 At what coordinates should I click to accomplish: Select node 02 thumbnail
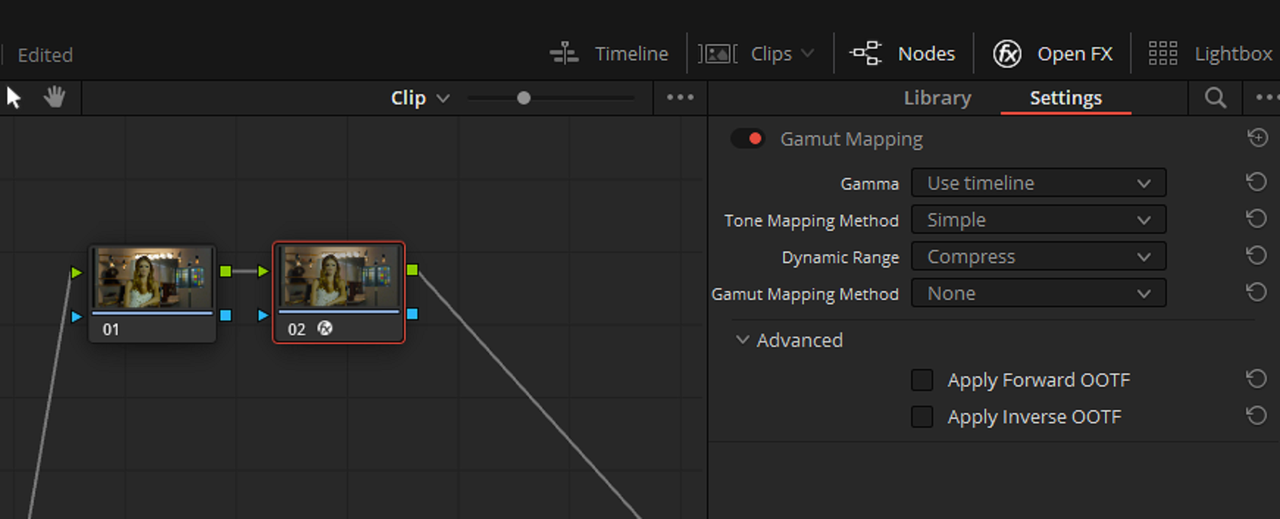339,279
